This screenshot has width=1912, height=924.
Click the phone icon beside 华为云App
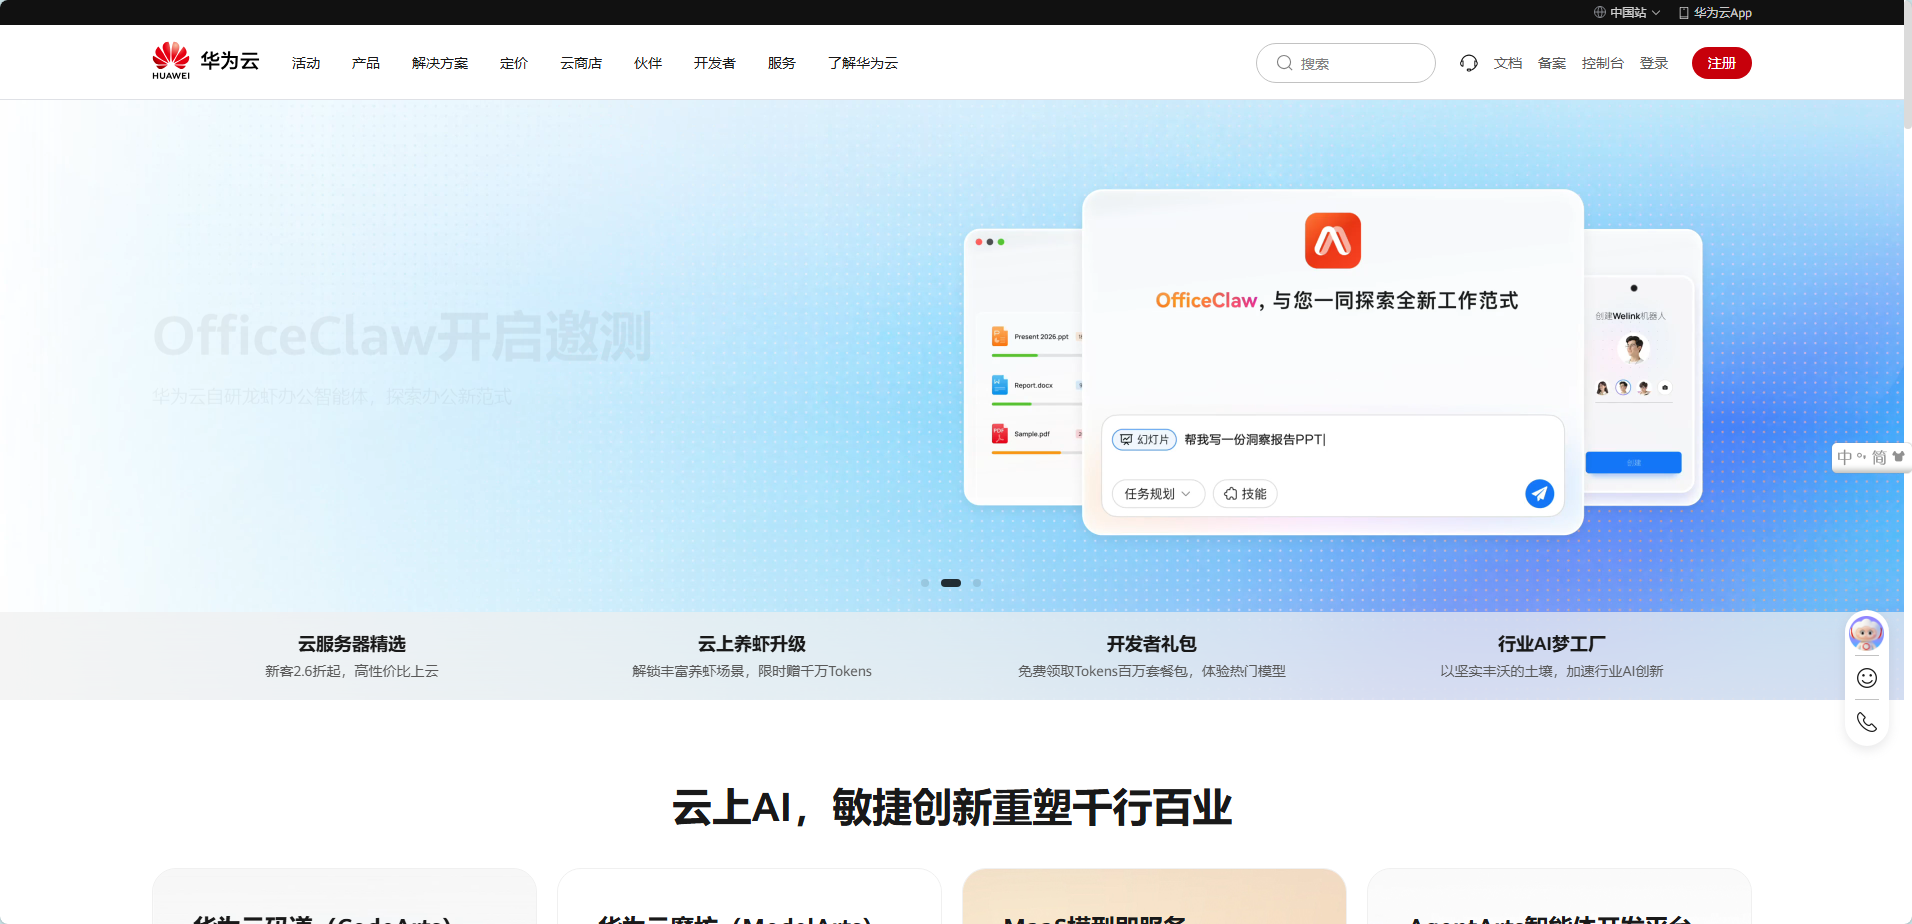coord(1684,13)
